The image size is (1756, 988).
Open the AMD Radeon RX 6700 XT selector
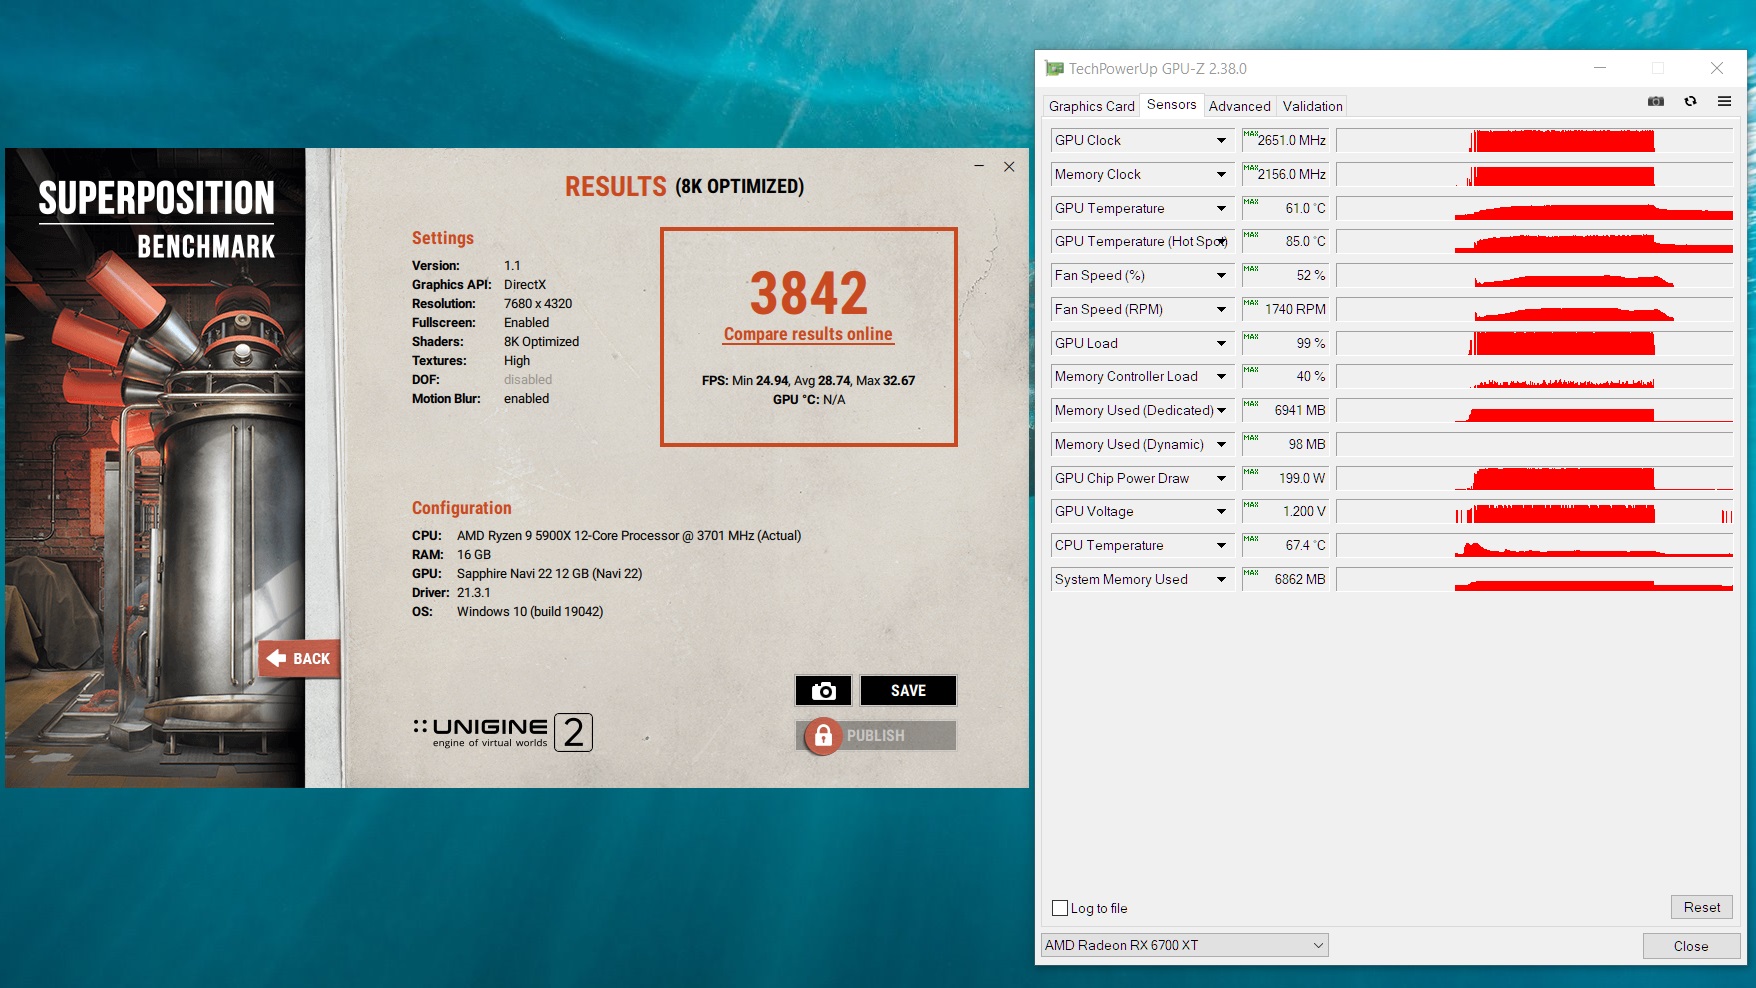click(x=1184, y=945)
